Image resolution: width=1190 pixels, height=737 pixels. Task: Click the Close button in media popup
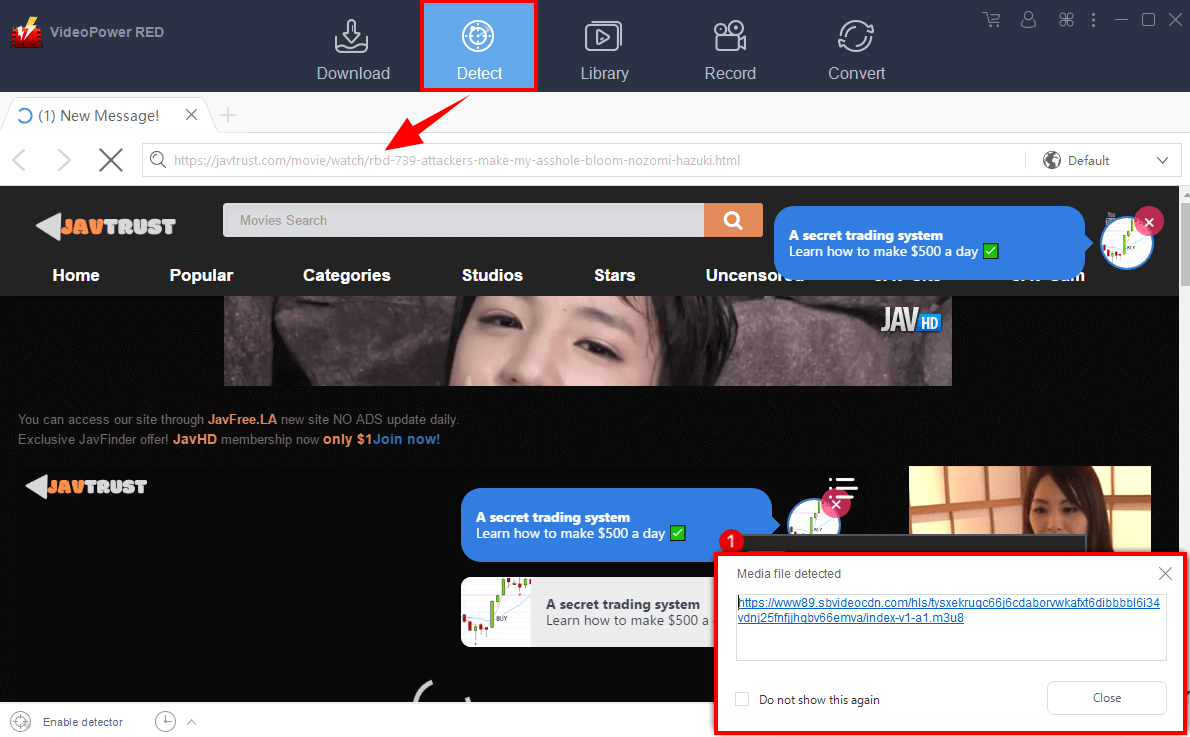point(1107,698)
